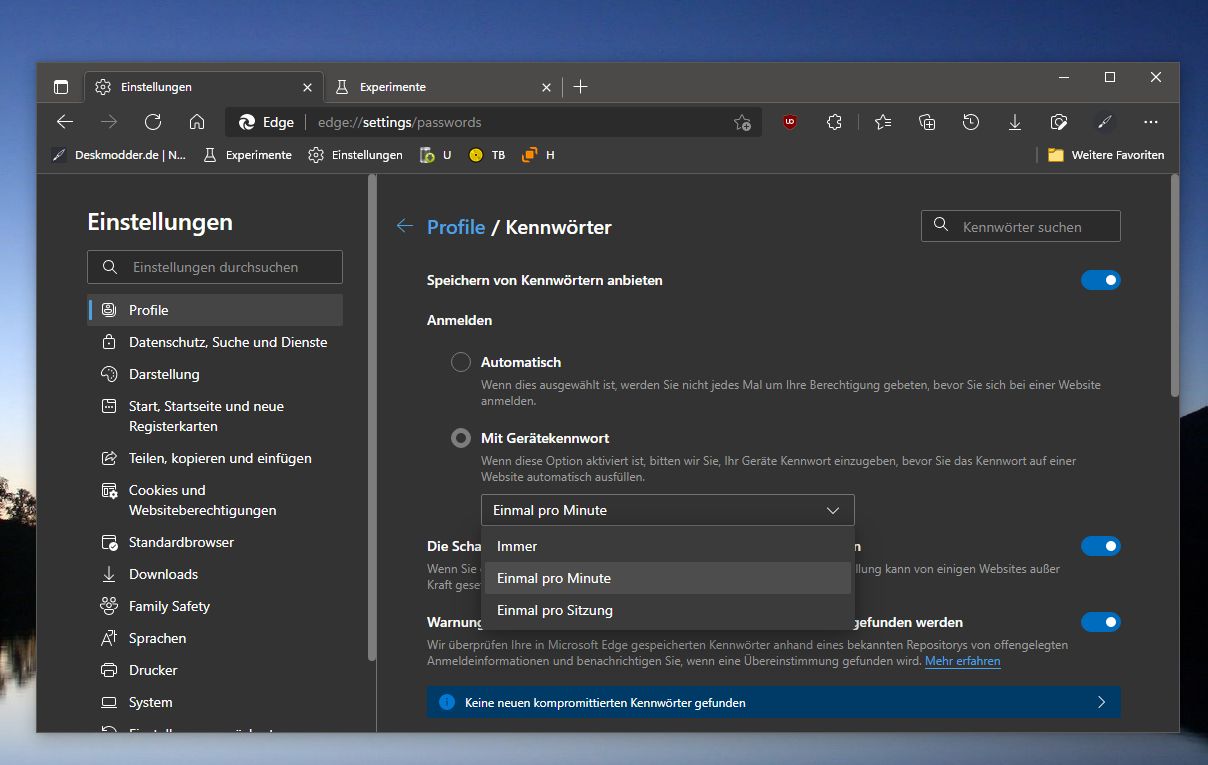Open Family Safety settings section
Viewport: 1208px width, 765px height.
point(215,606)
